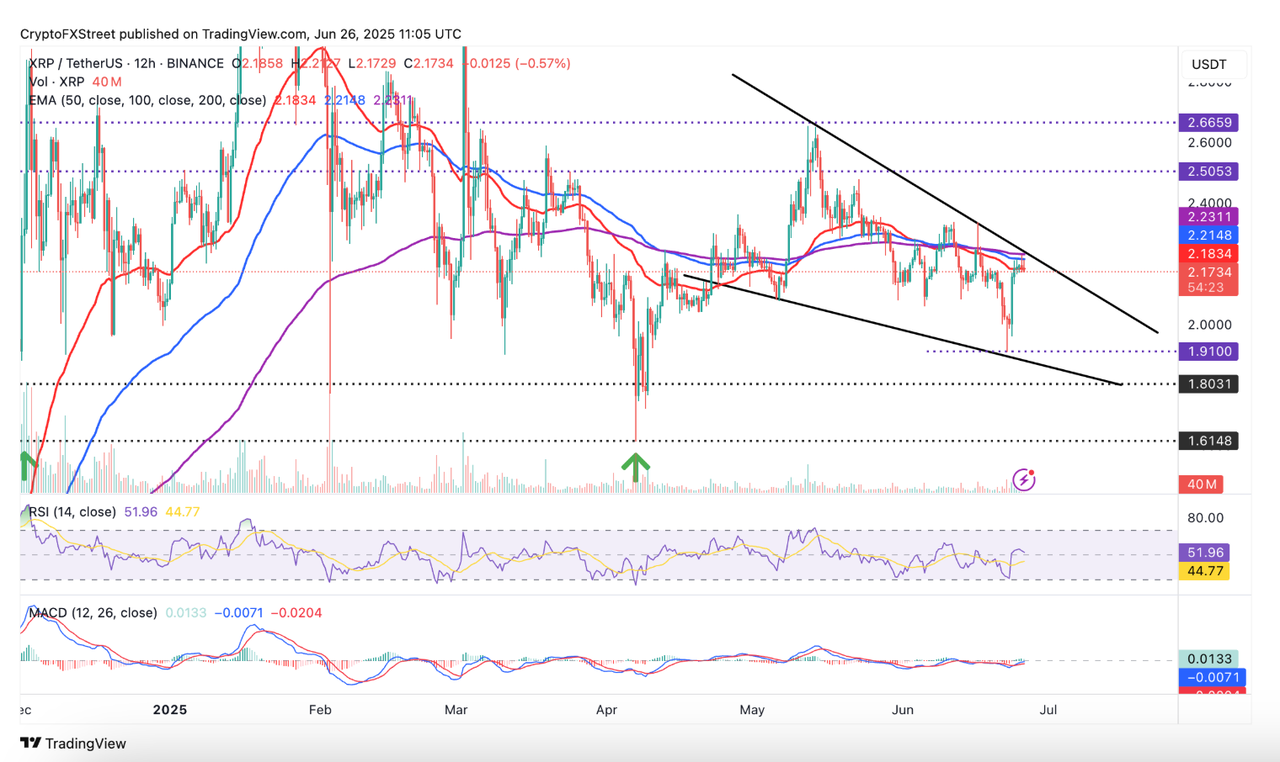The image size is (1280, 762).
Task: Click the TradingView logo at bottom left
Action: (x=73, y=743)
